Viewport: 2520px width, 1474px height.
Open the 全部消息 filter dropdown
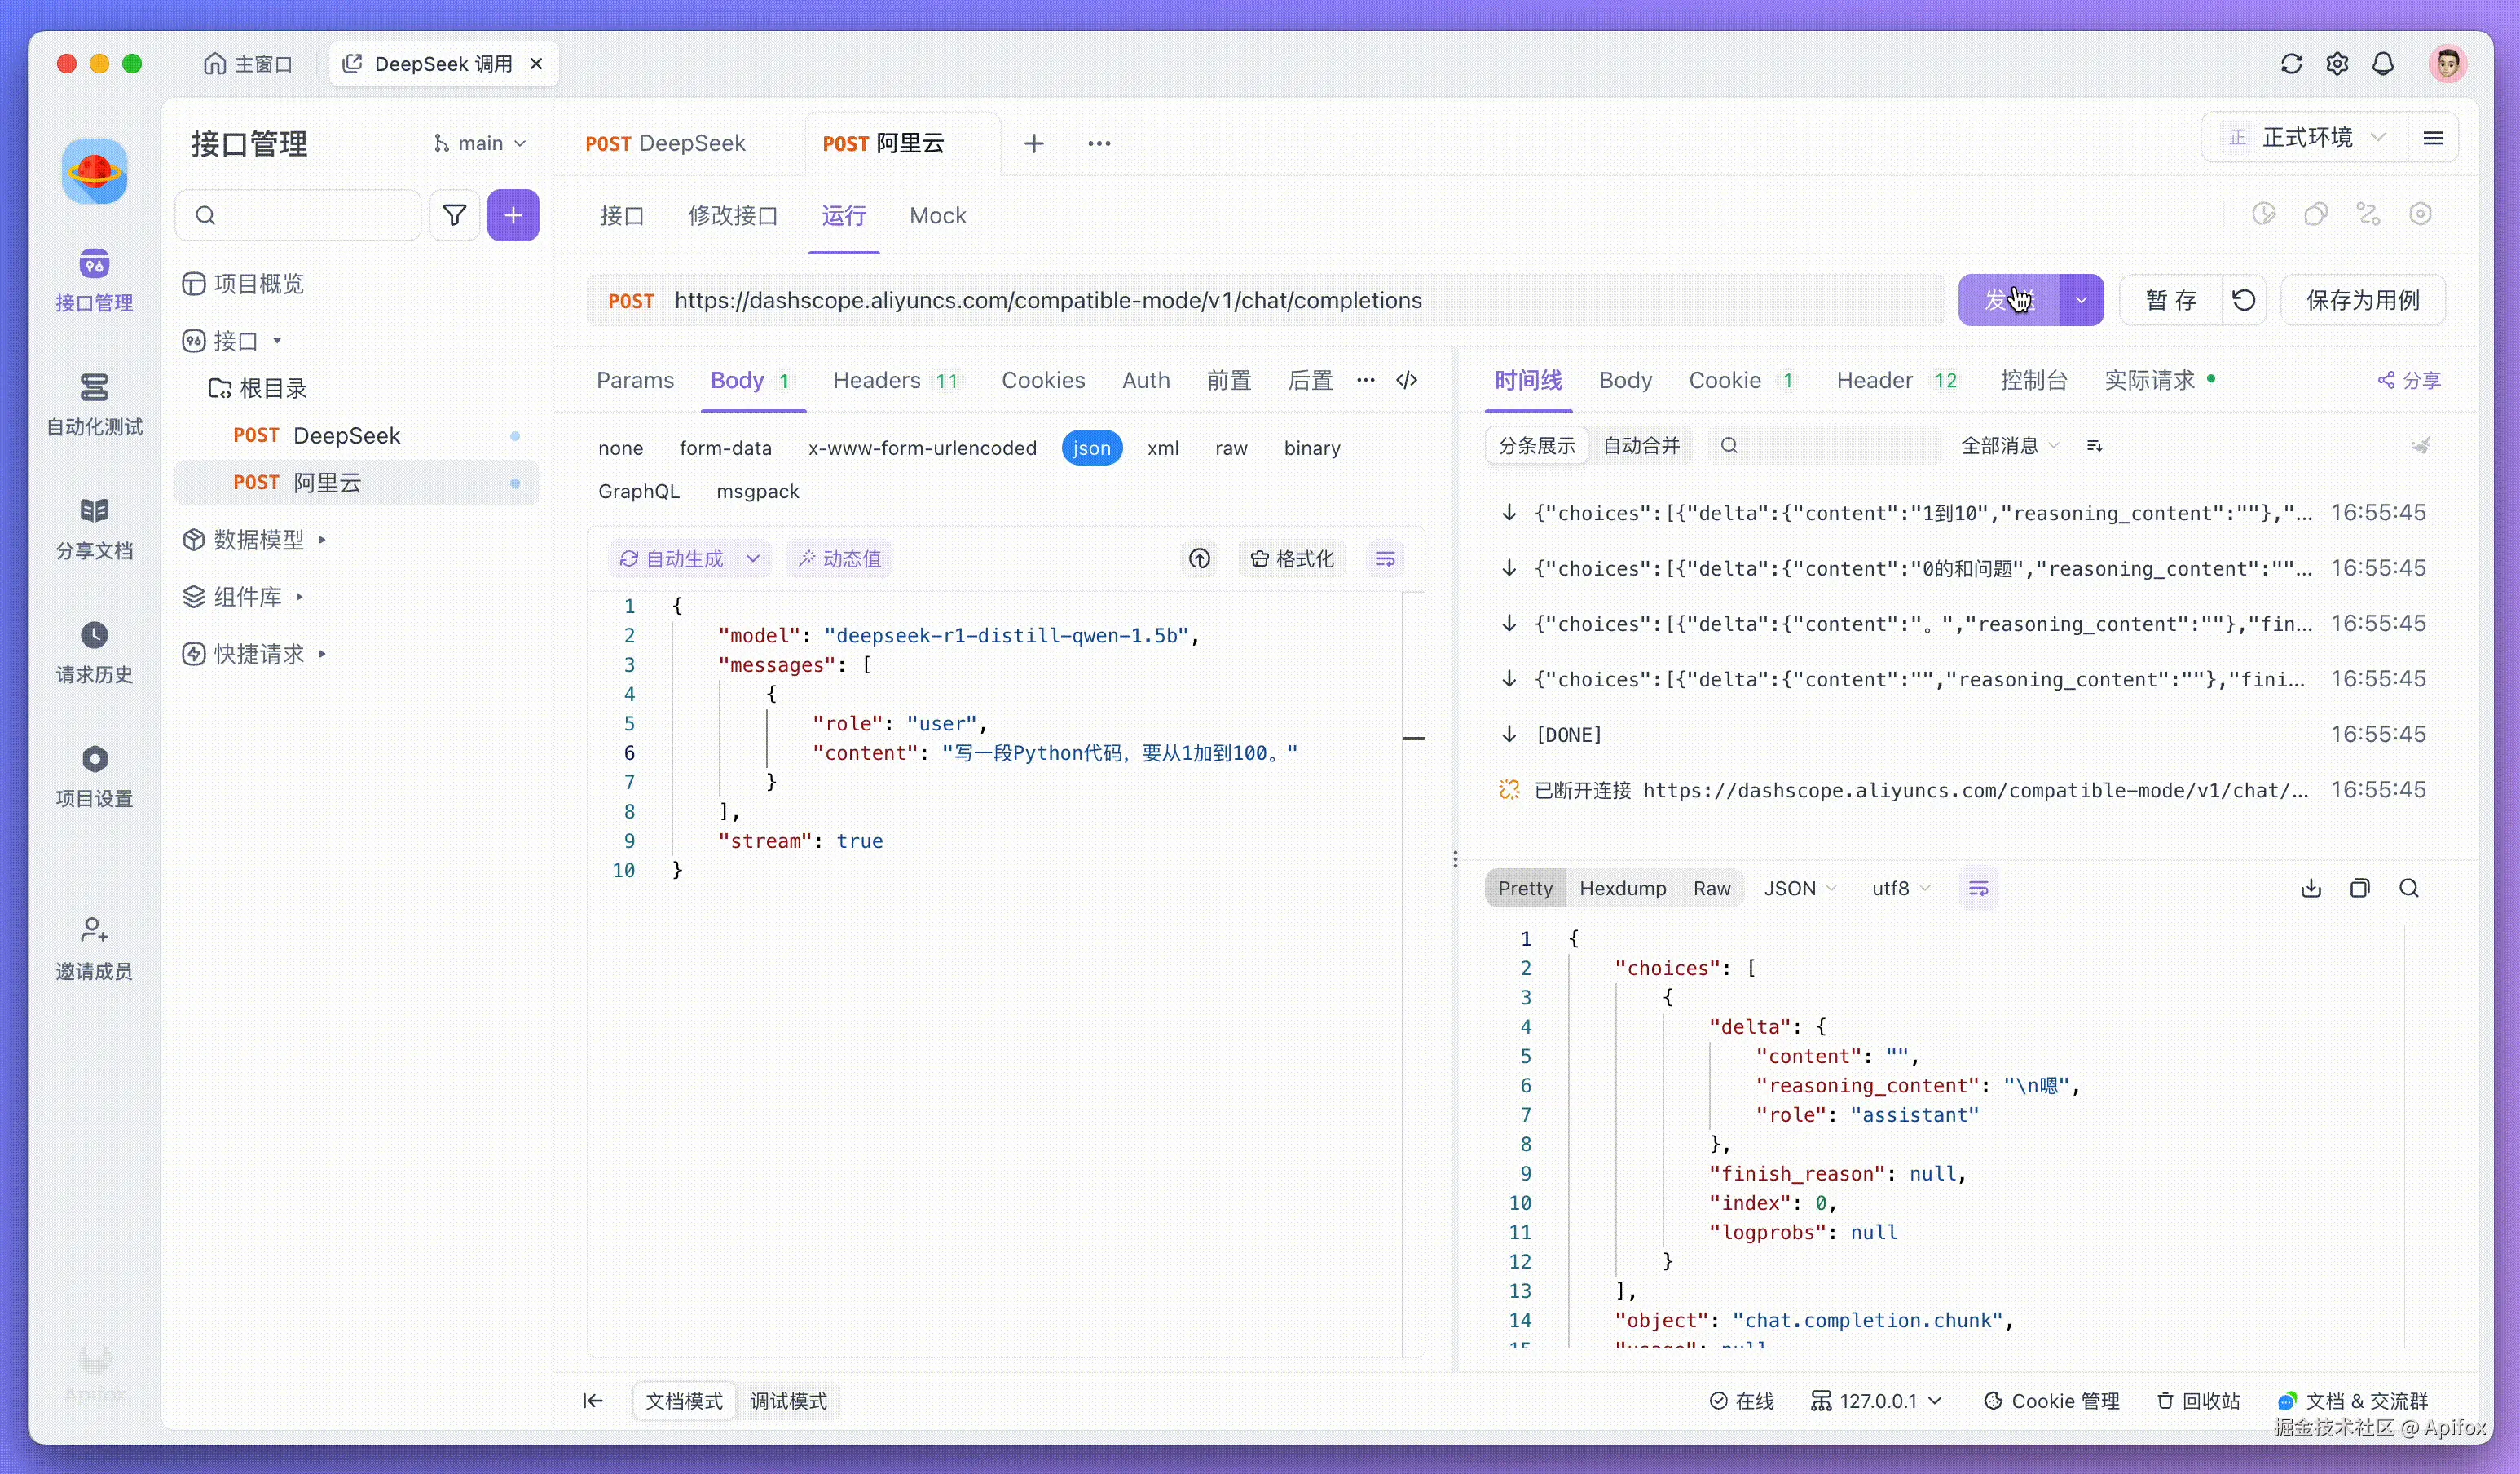click(x=2009, y=446)
